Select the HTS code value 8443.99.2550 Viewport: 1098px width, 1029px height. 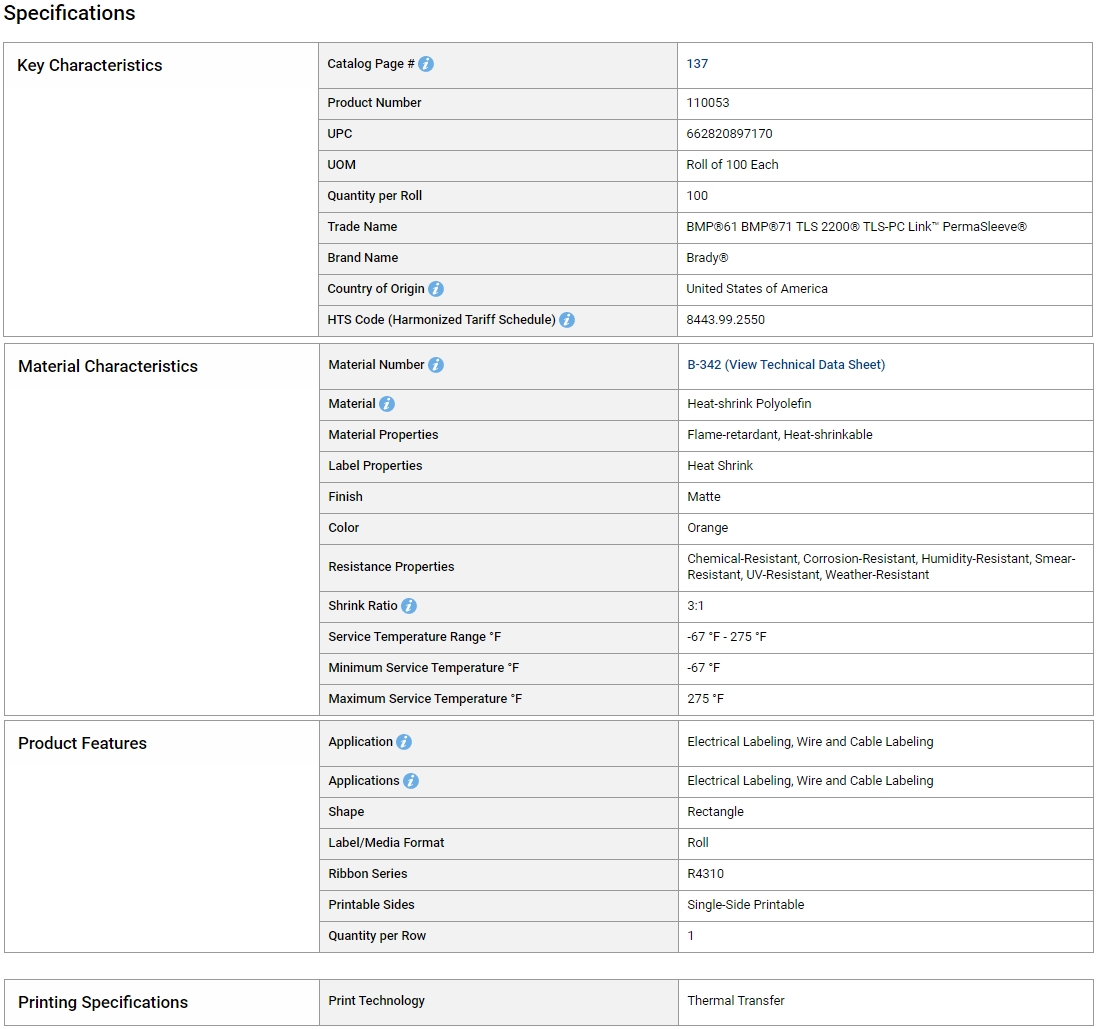pyautogui.click(x=725, y=320)
